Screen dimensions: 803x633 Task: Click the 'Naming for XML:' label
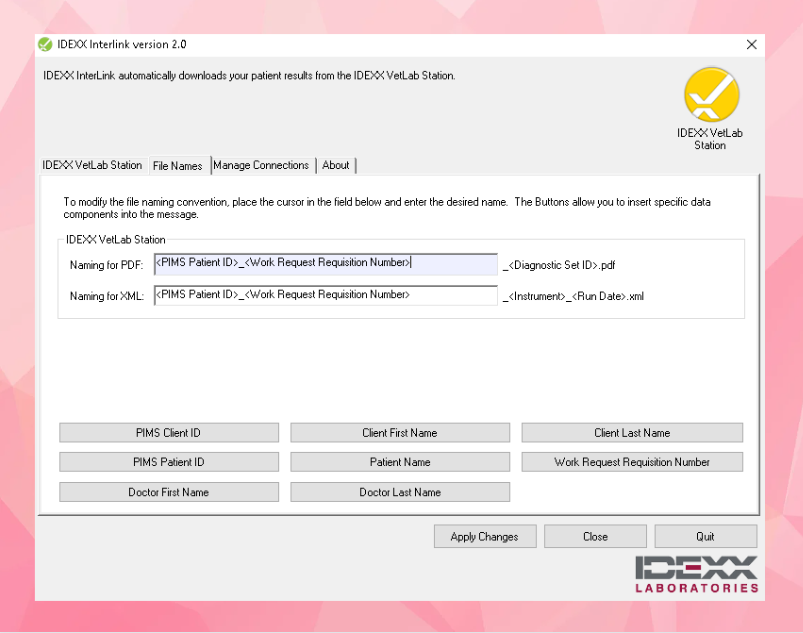click(107, 297)
